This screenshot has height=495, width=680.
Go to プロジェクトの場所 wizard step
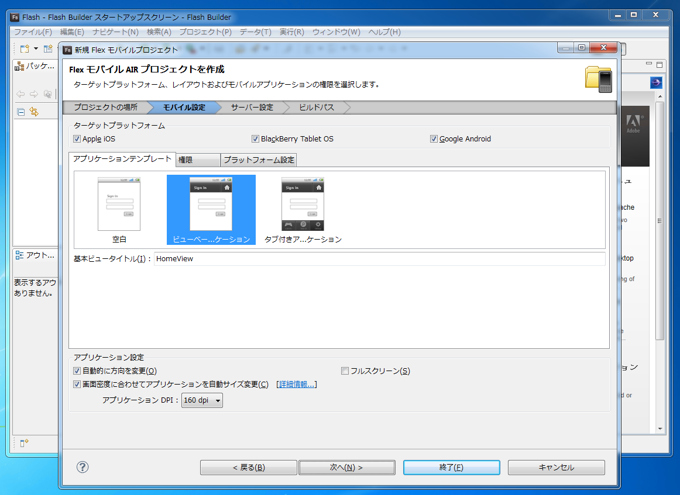click(105, 107)
